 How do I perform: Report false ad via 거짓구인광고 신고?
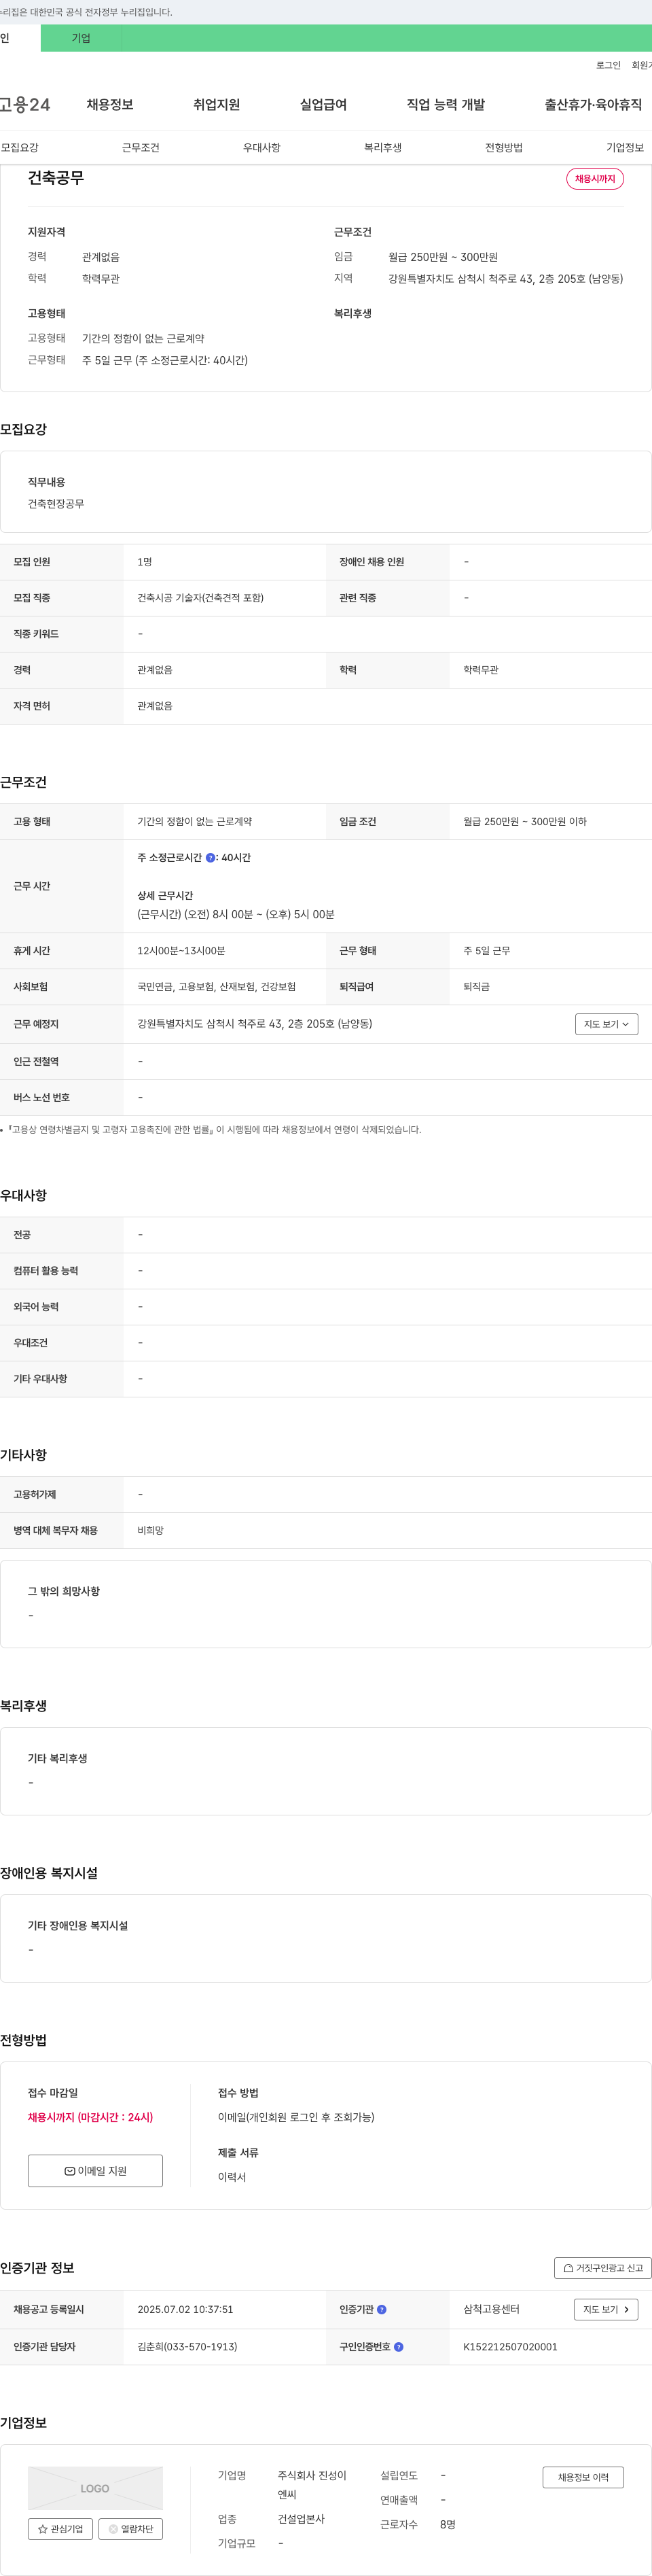[x=603, y=2268]
